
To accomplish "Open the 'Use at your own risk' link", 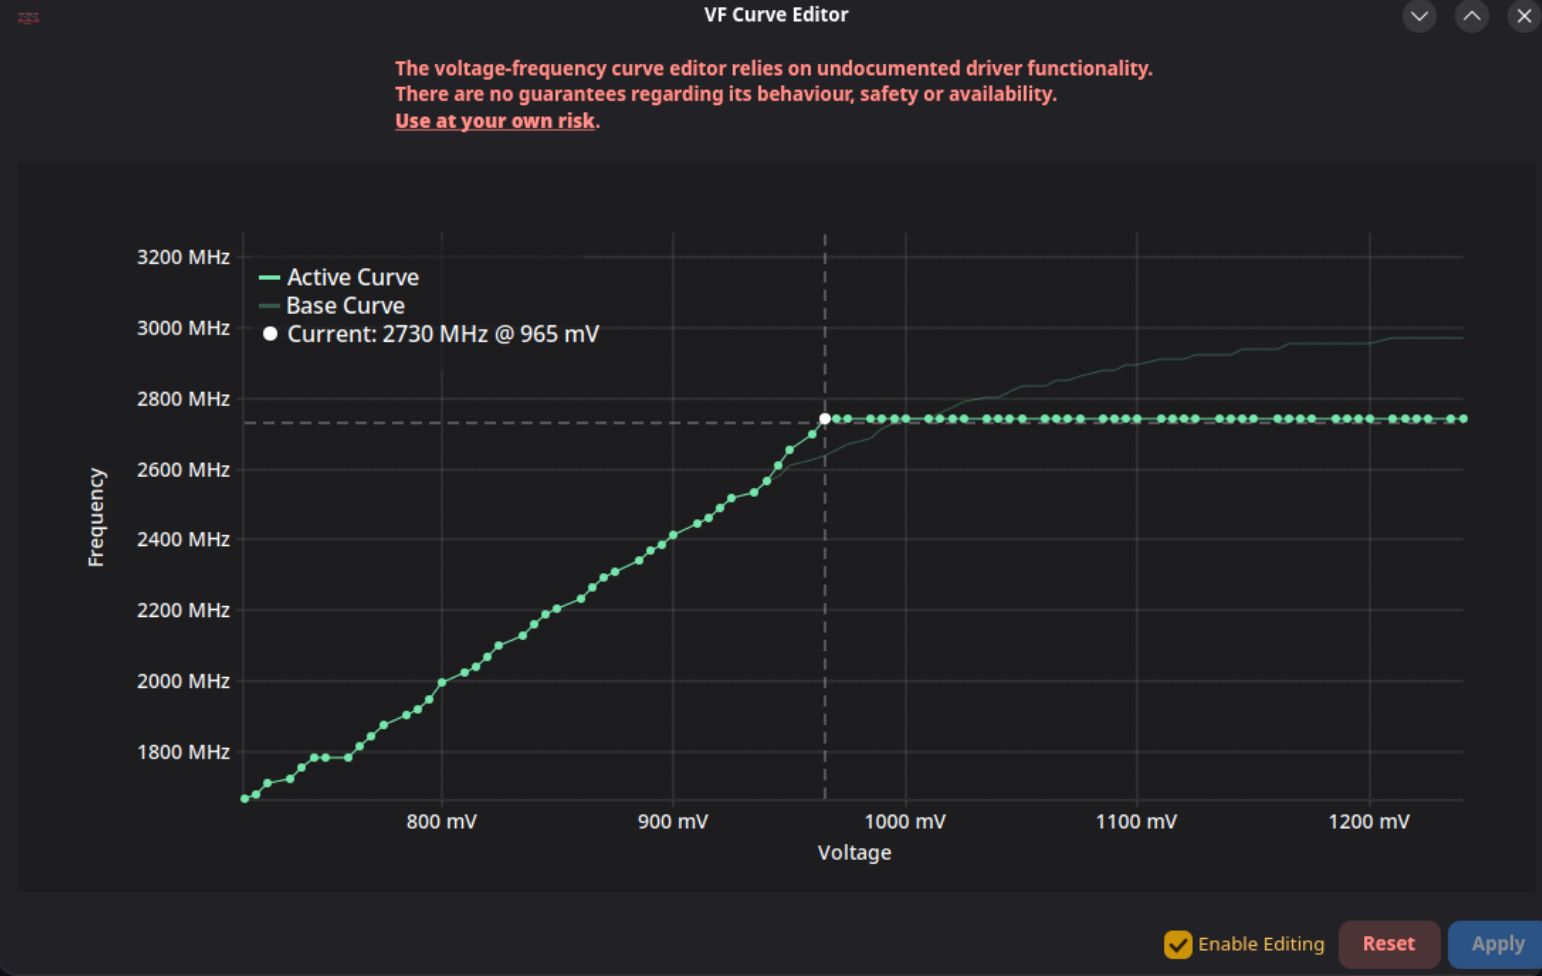I will pos(495,121).
